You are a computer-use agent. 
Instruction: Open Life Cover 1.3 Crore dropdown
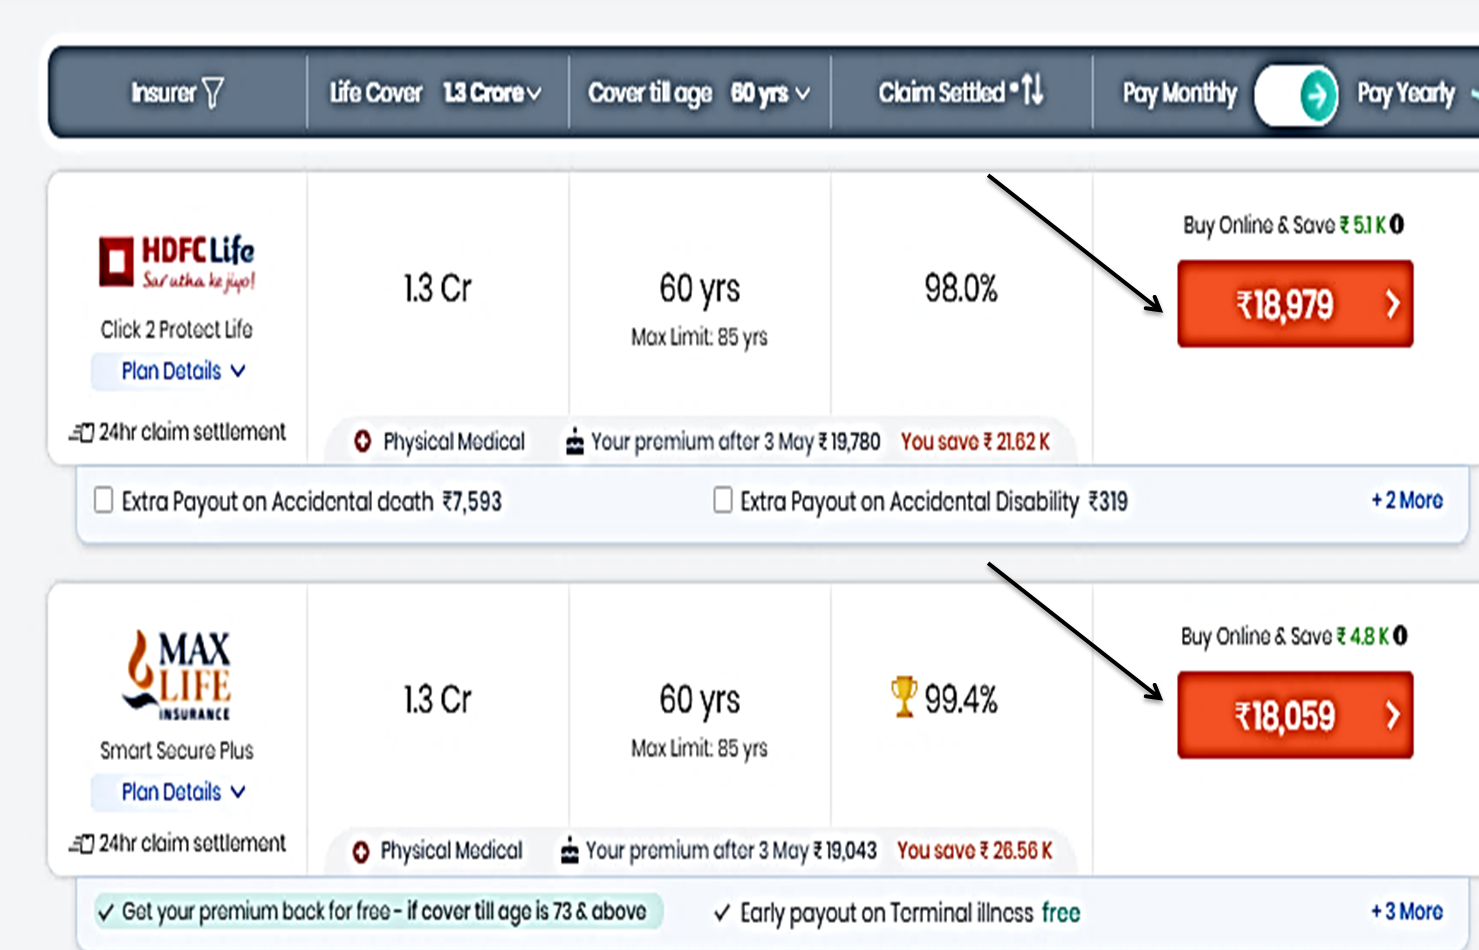(492, 93)
